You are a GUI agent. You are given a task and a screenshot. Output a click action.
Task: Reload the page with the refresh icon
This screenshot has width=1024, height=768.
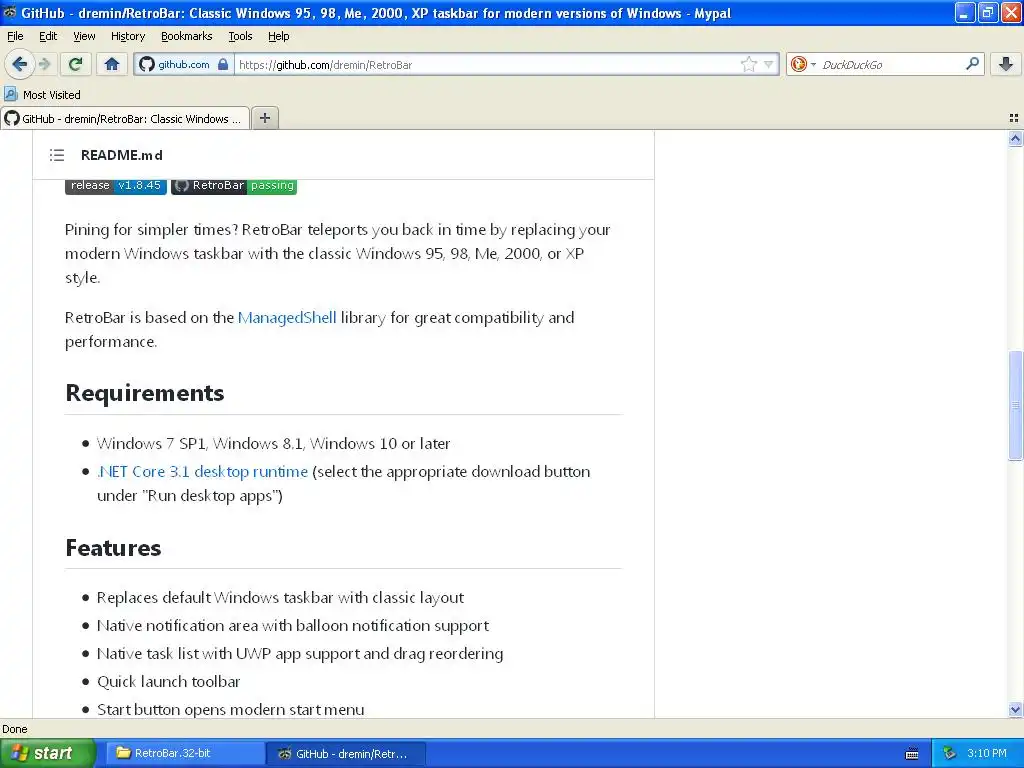(76, 64)
